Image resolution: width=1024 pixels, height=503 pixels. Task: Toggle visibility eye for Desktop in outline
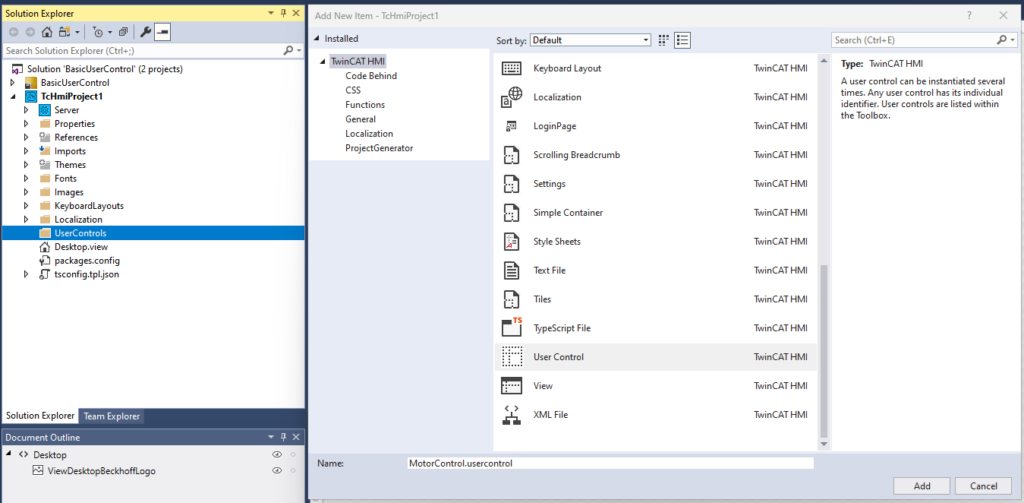(x=277, y=455)
